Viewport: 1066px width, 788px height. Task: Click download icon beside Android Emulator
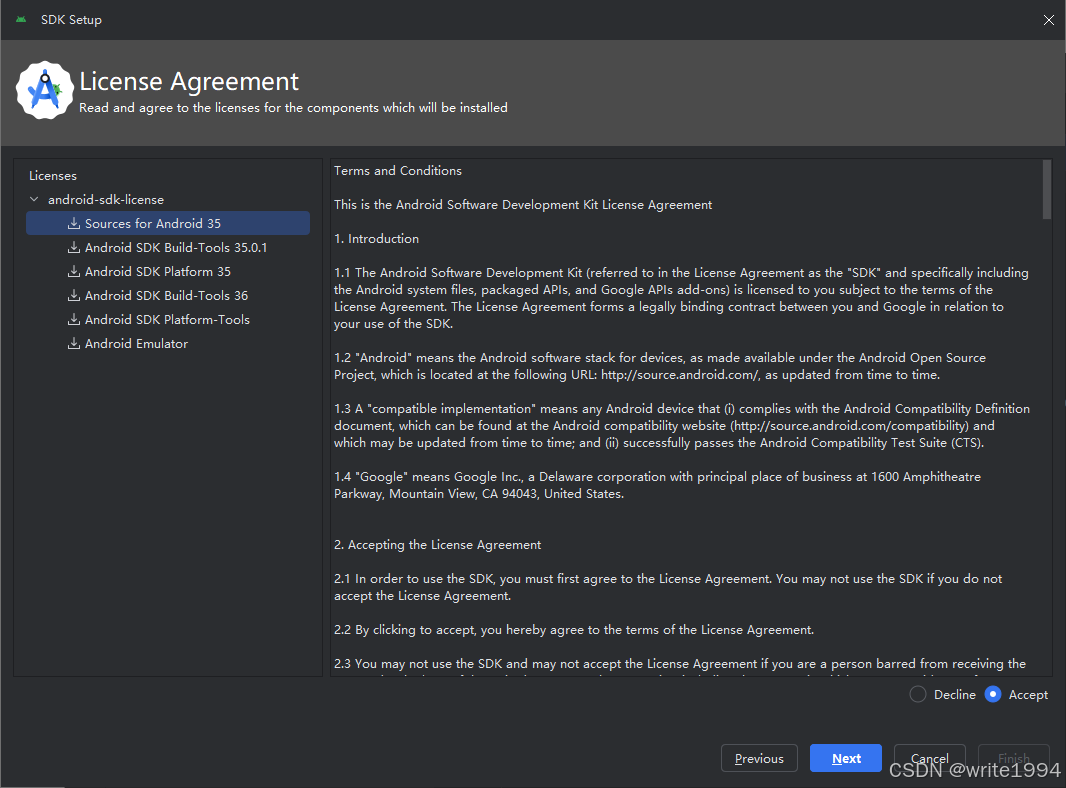(x=74, y=343)
